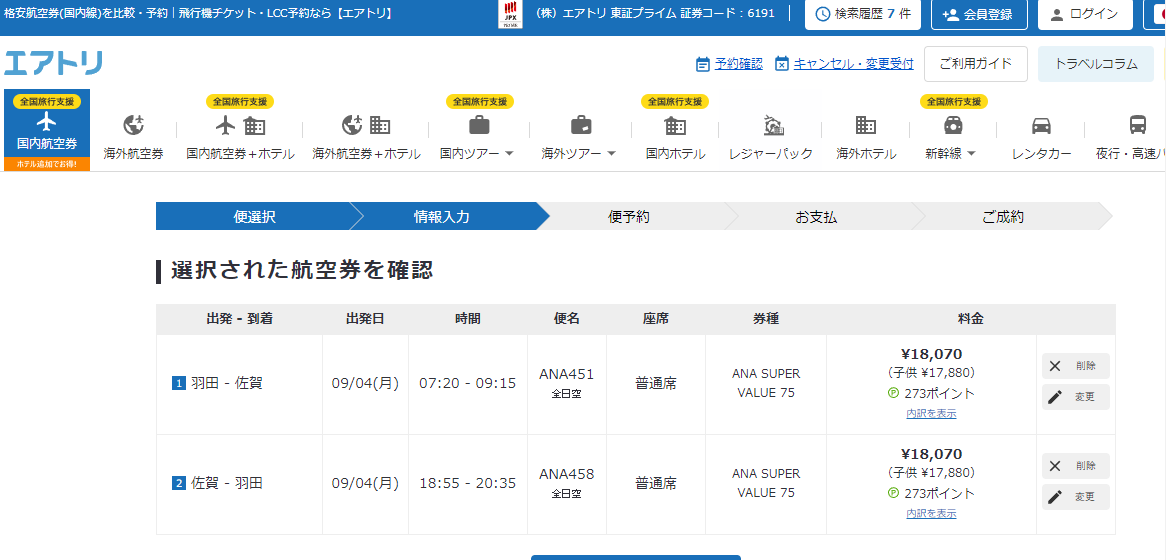The height and width of the screenshot is (560, 1166).
Task: Delete the 佐賀 - 羽田 flight with 削除
Action: (x=1075, y=466)
